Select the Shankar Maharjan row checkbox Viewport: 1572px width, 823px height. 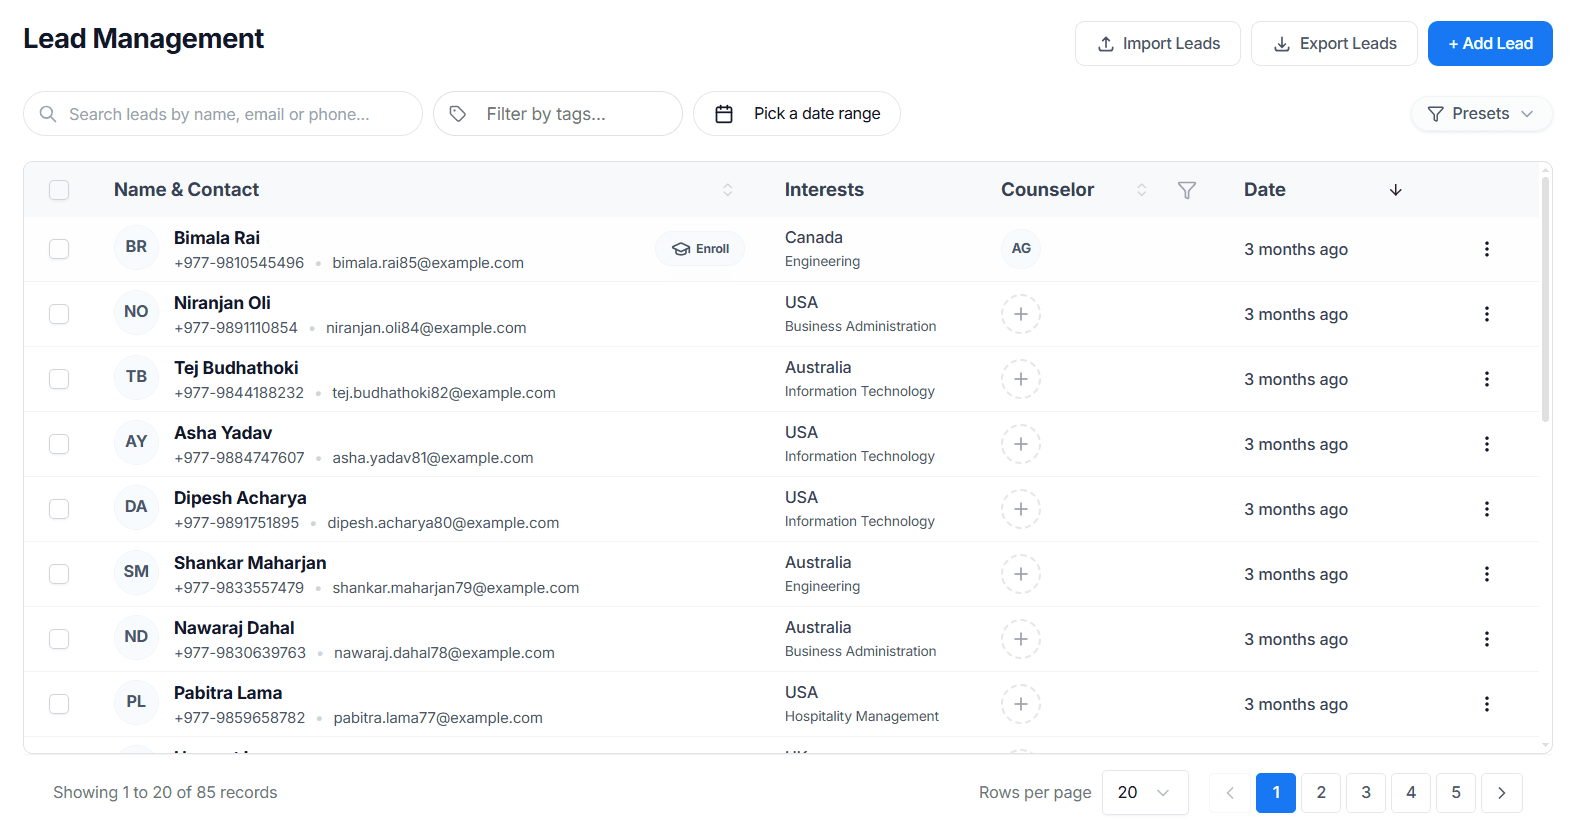pos(59,574)
